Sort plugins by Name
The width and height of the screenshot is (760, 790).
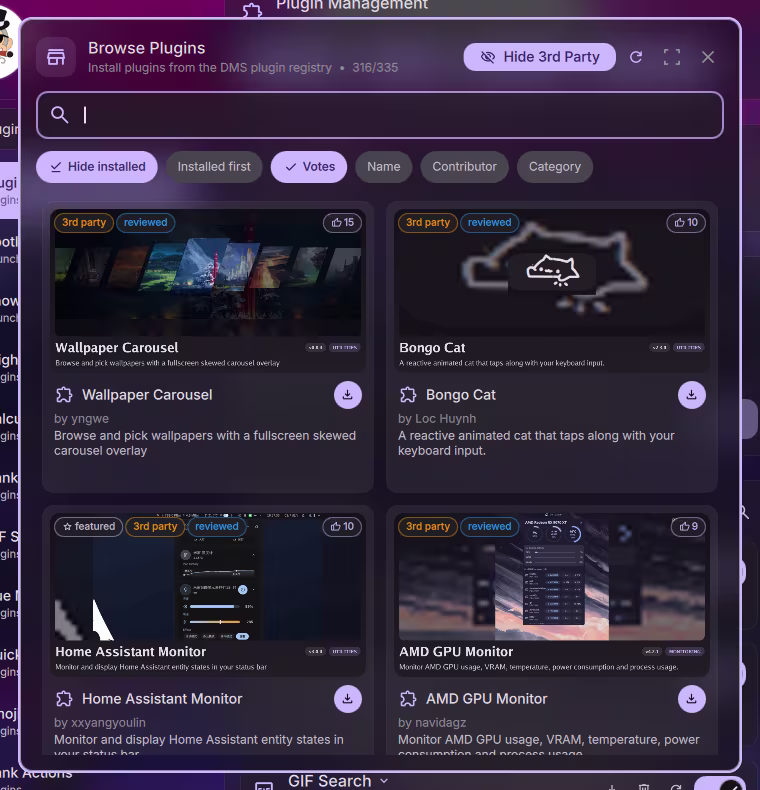pyautogui.click(x=384, y=167)
